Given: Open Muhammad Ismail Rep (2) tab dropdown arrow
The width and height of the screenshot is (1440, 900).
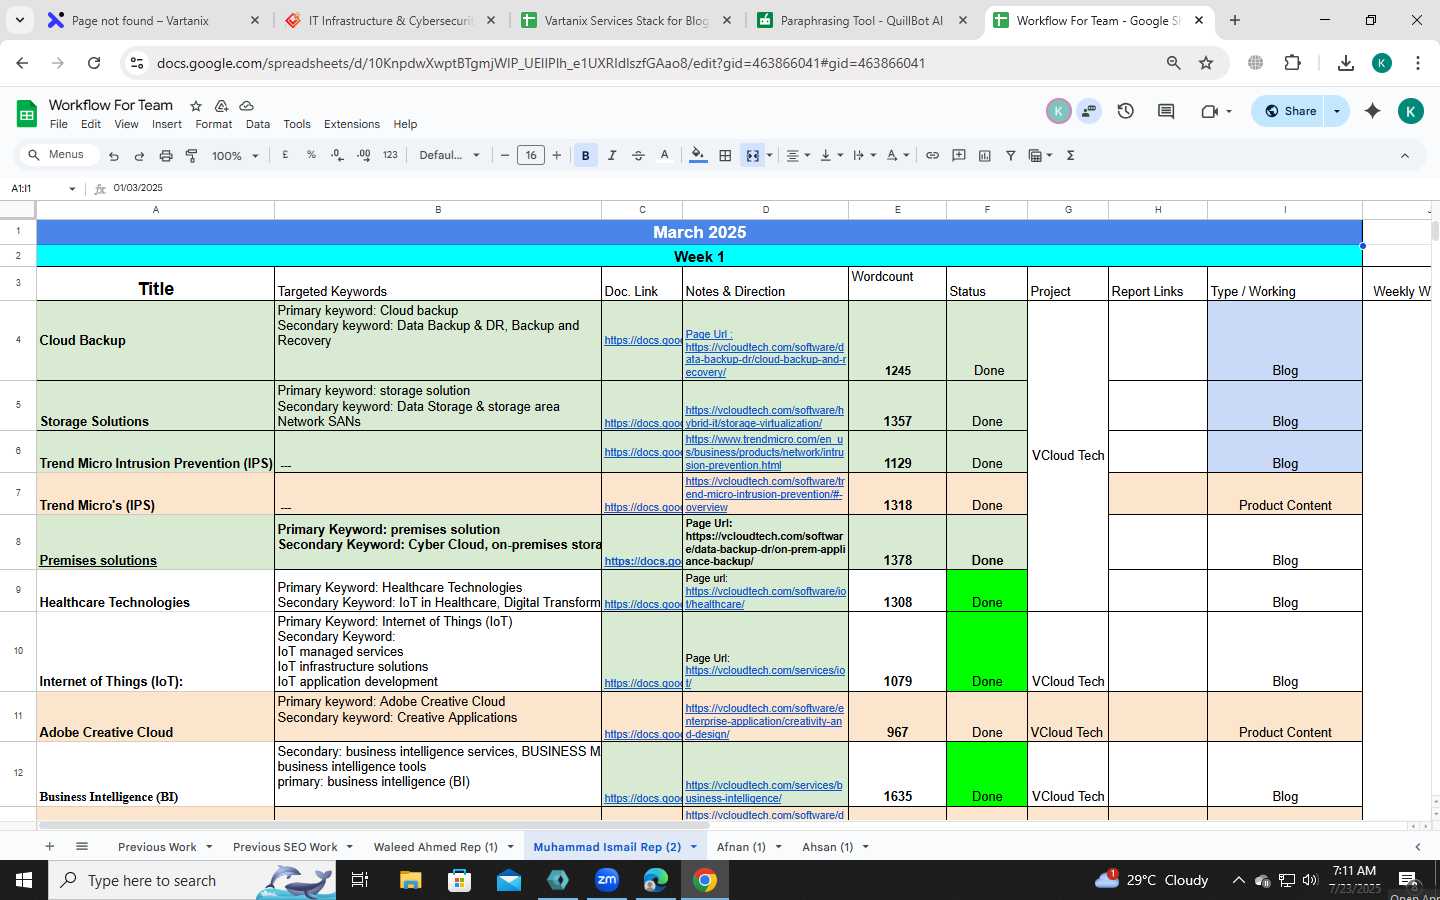Looking at the screenshot, I should point(693,847).
